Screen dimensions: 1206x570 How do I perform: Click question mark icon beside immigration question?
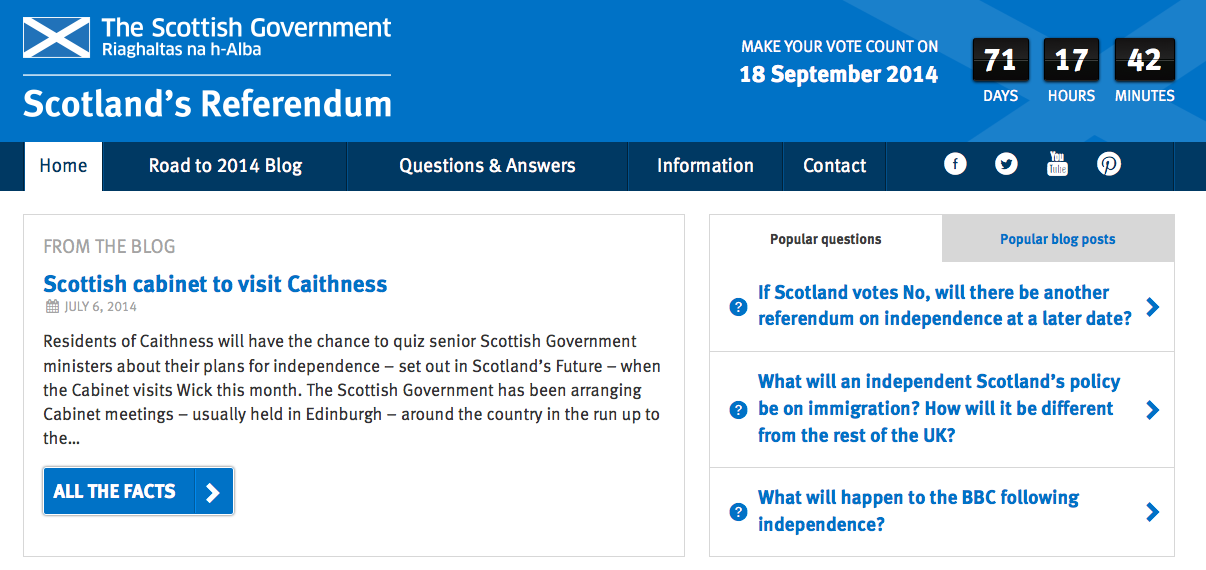(x=739, y=410)
